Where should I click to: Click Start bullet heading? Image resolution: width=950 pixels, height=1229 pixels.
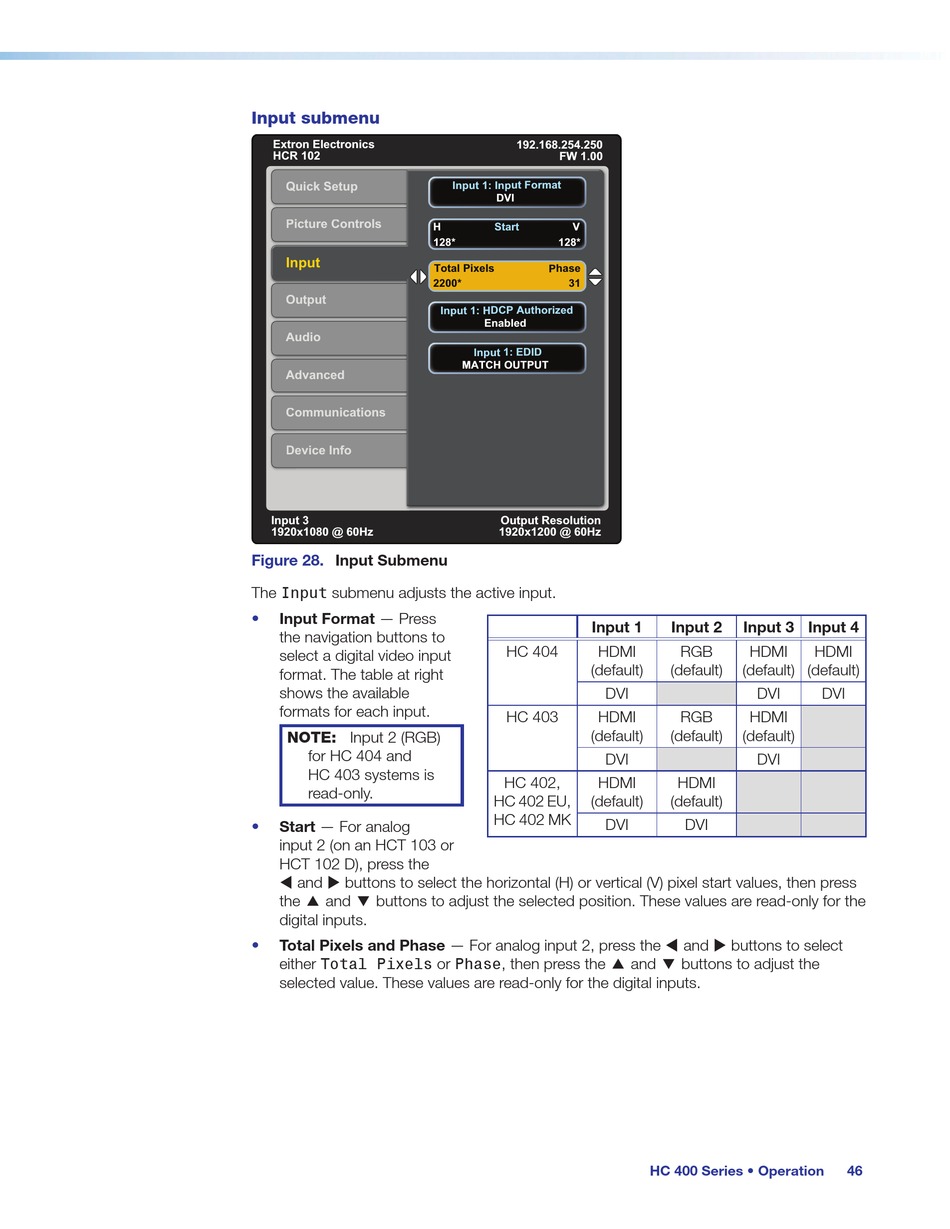(297, 827)
